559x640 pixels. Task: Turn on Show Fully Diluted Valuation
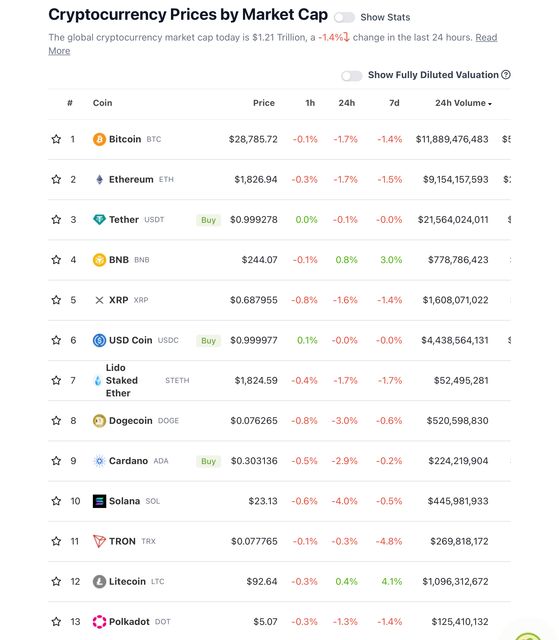click(x=352, y=76)
